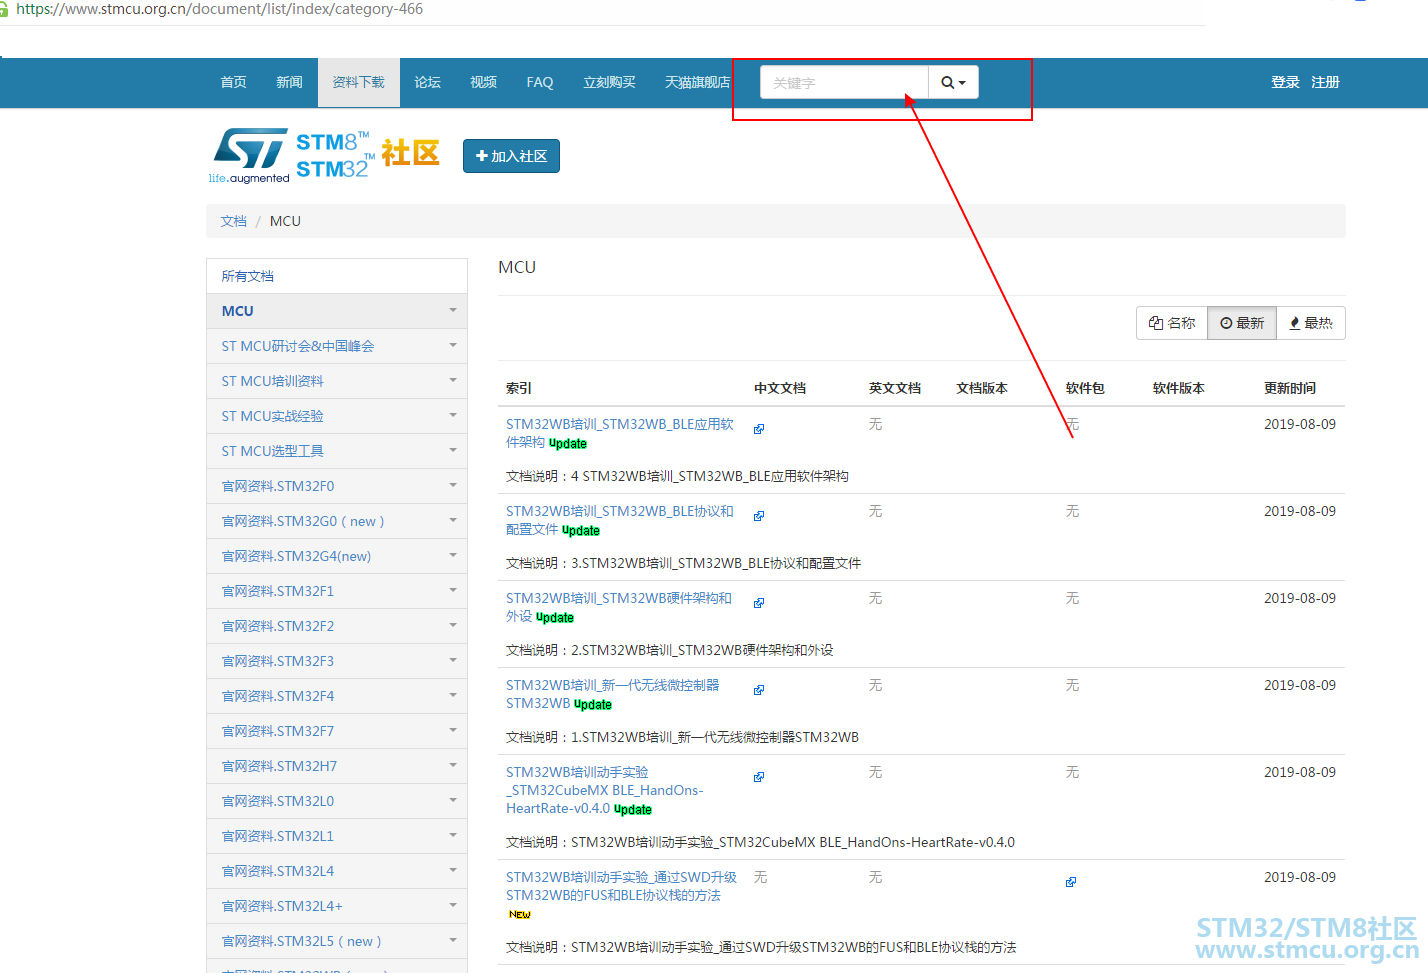The image size is (1428, 973).
Task: Click the 加入社区 button
Action: (x=511, y=156)
